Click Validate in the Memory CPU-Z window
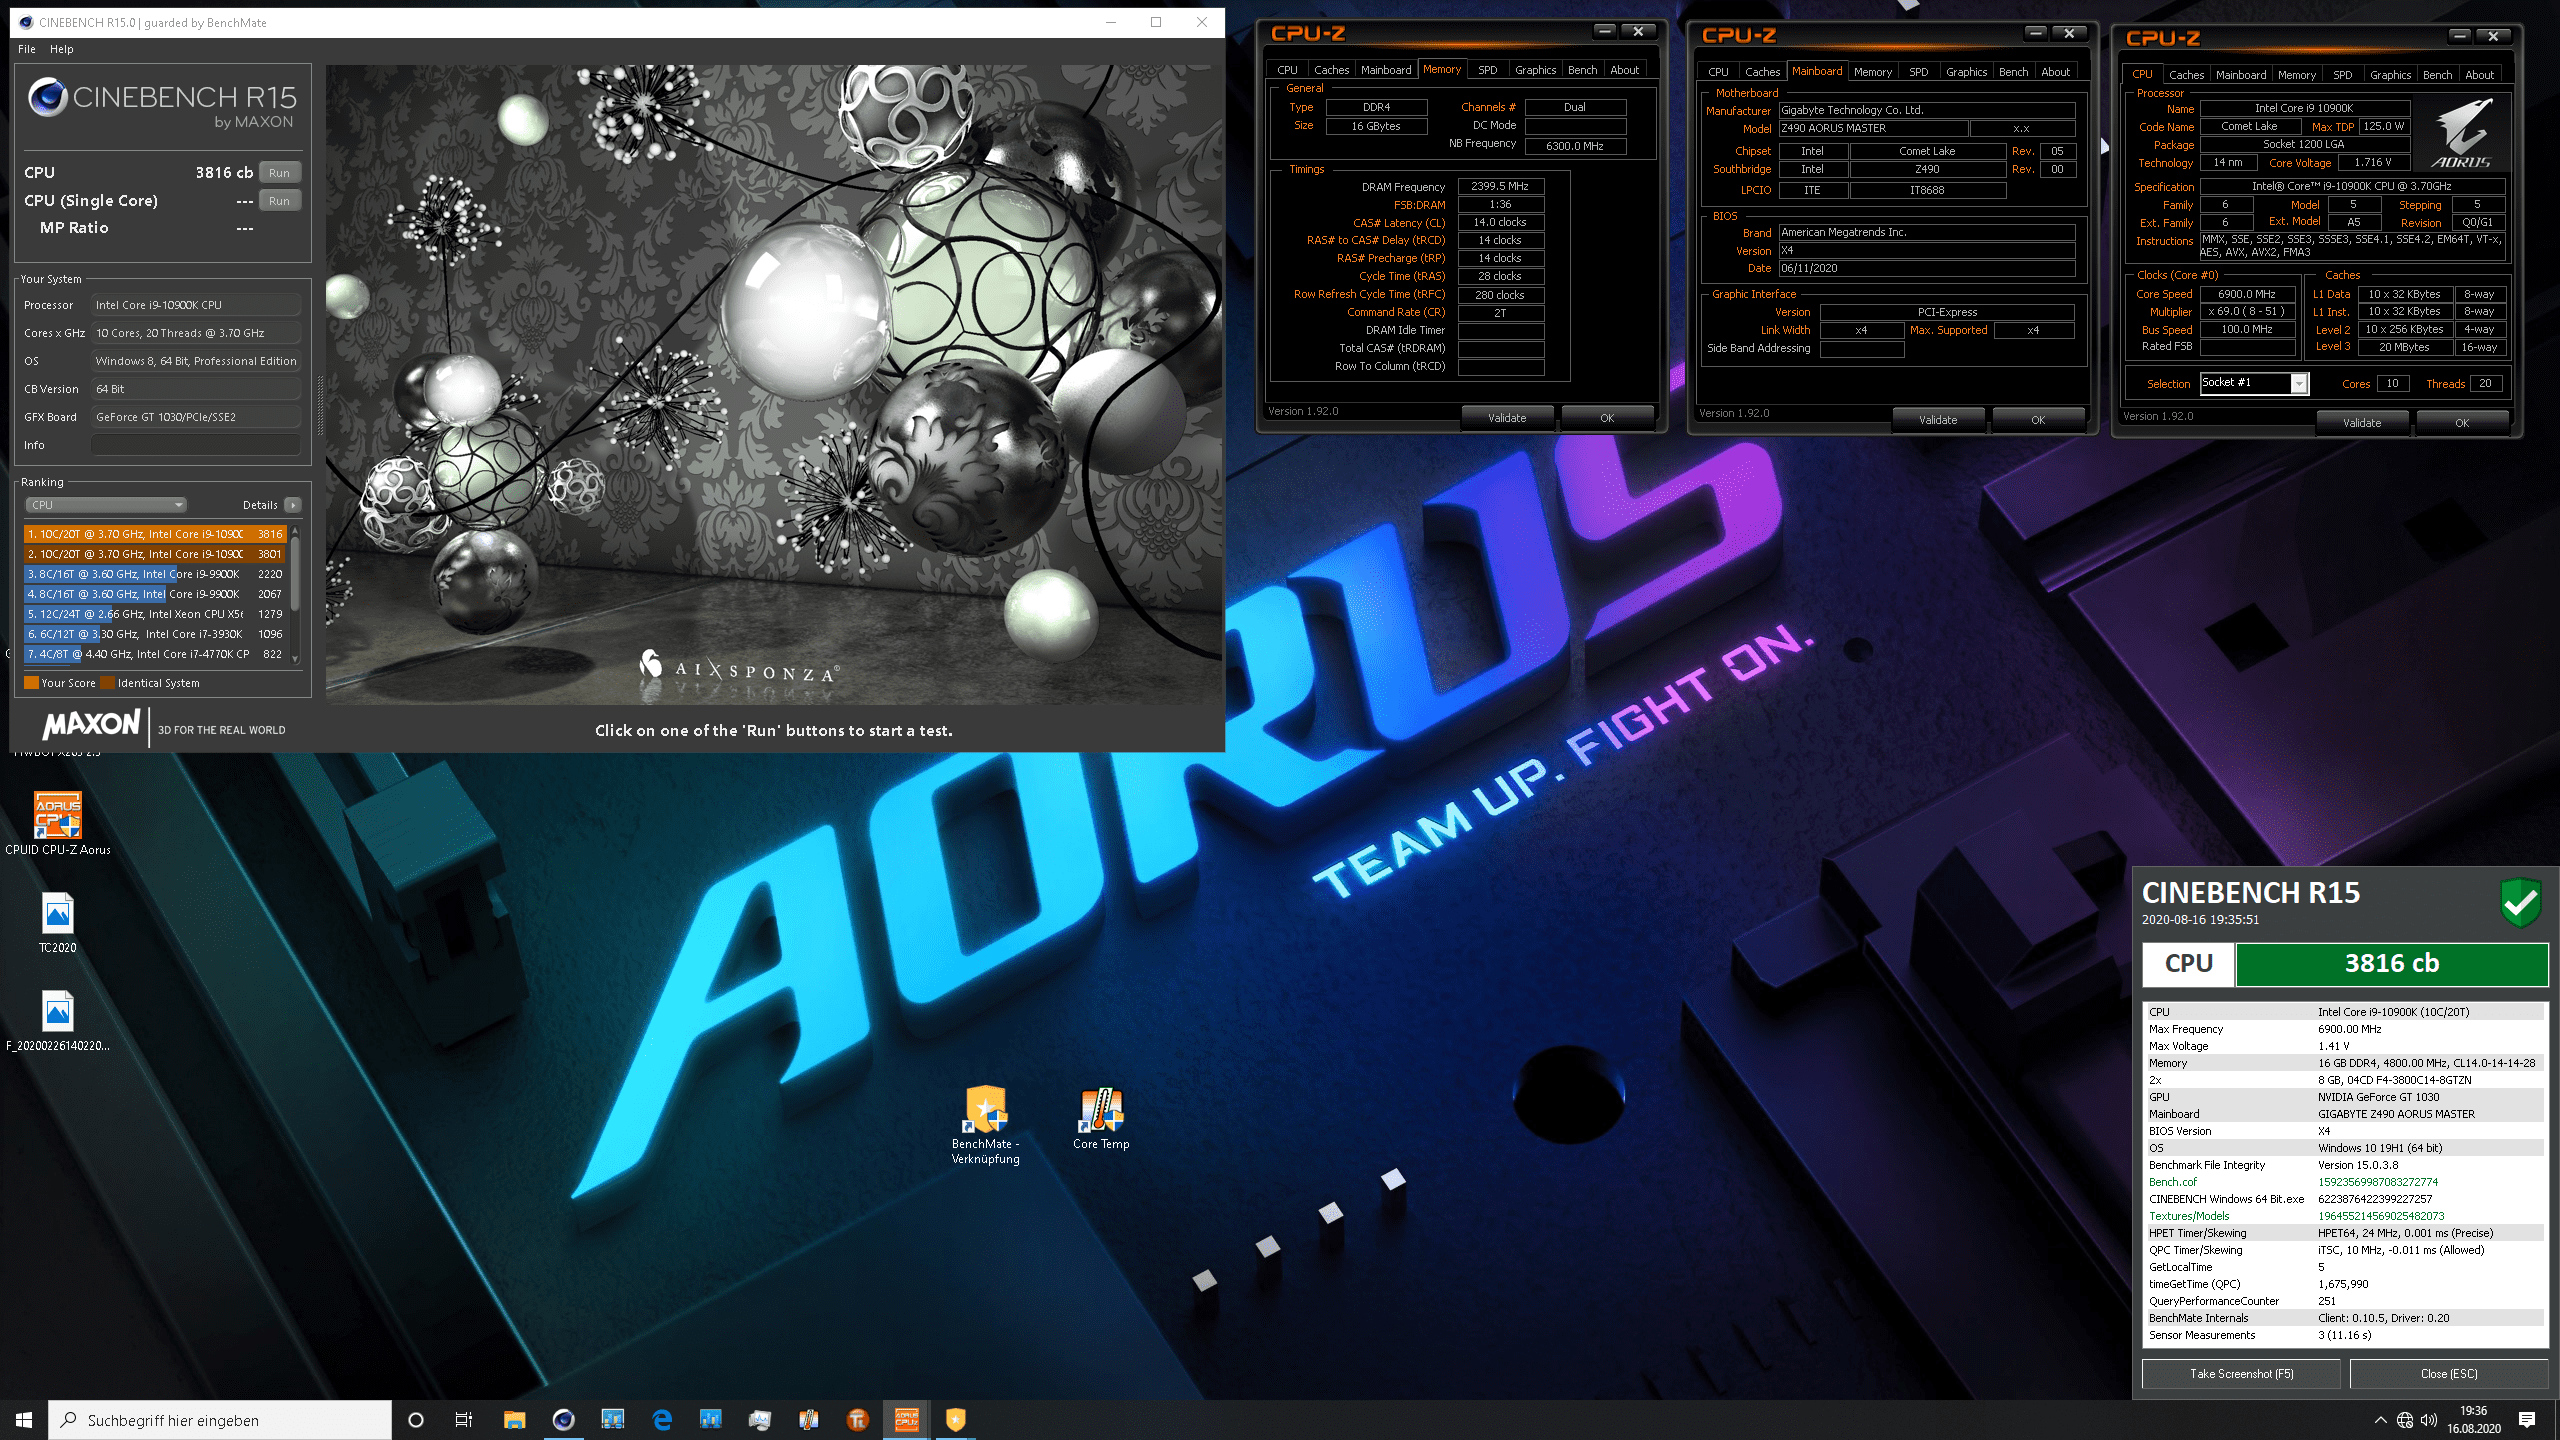This screenshot has height=1440, width=2560. coord(1507,418)
